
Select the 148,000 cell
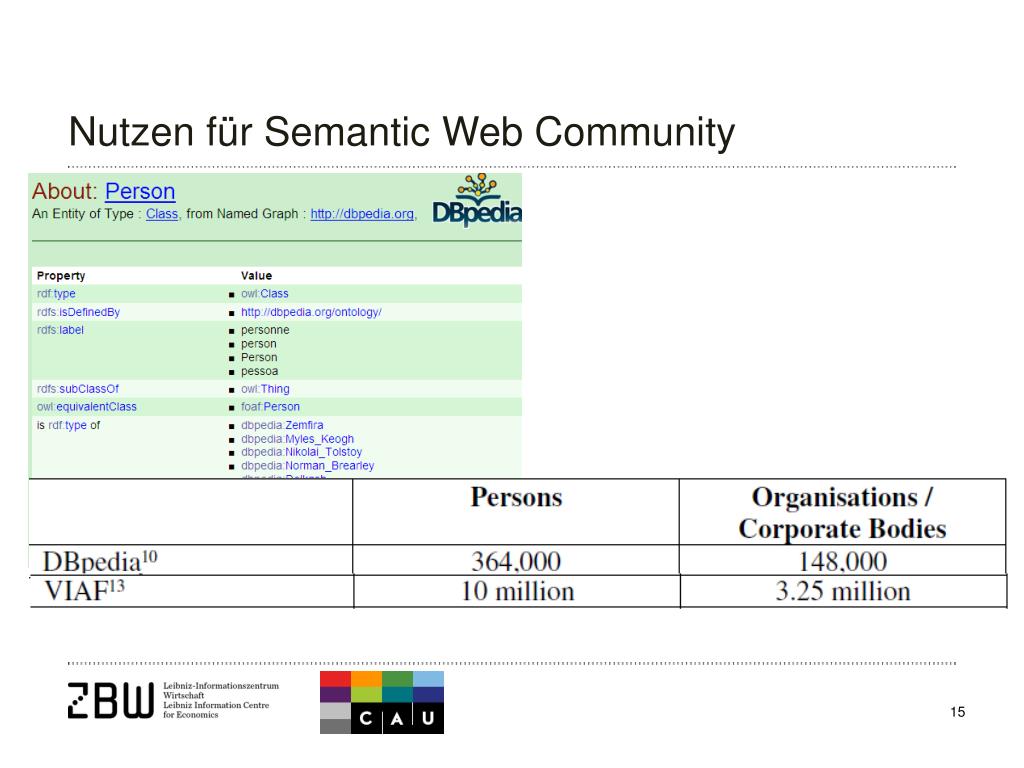pos(842,562)
